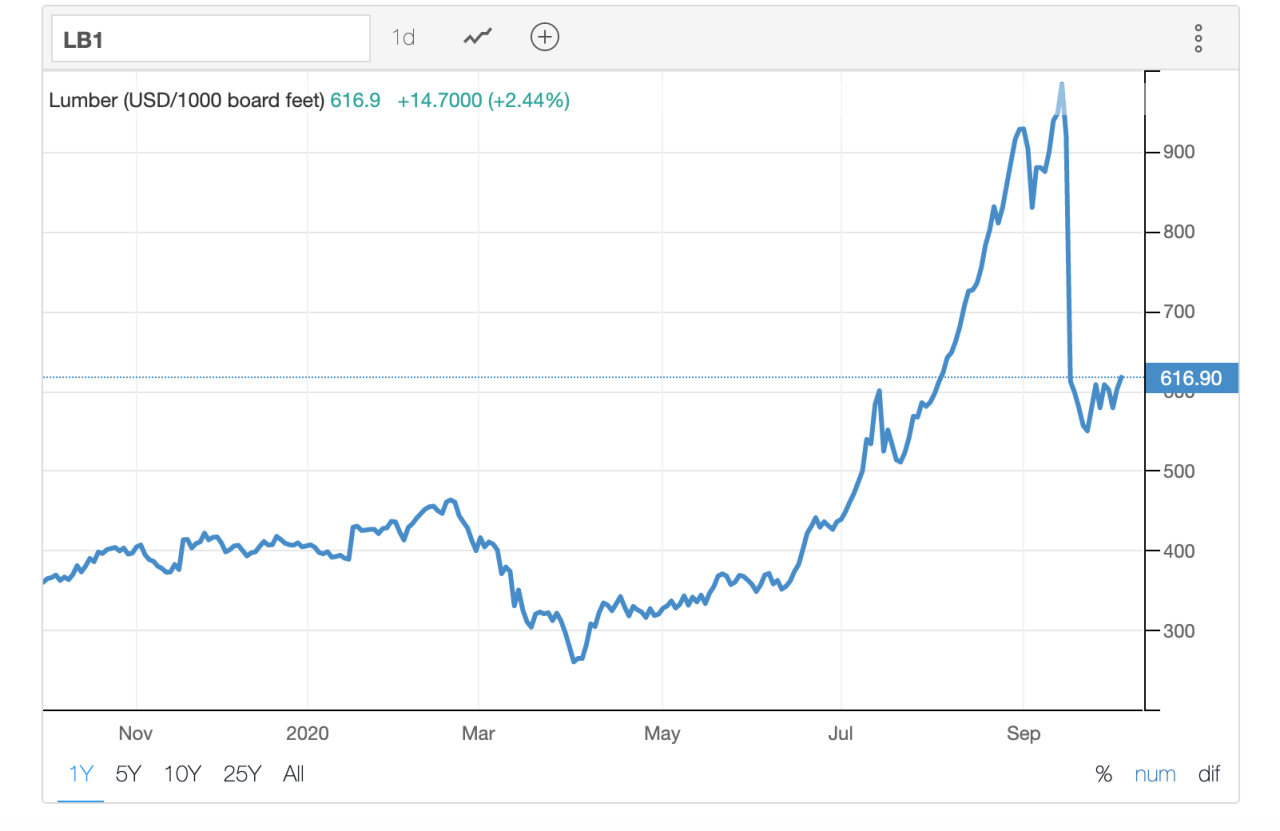Switch to the 5Y time range

click(x=129, y=774)
